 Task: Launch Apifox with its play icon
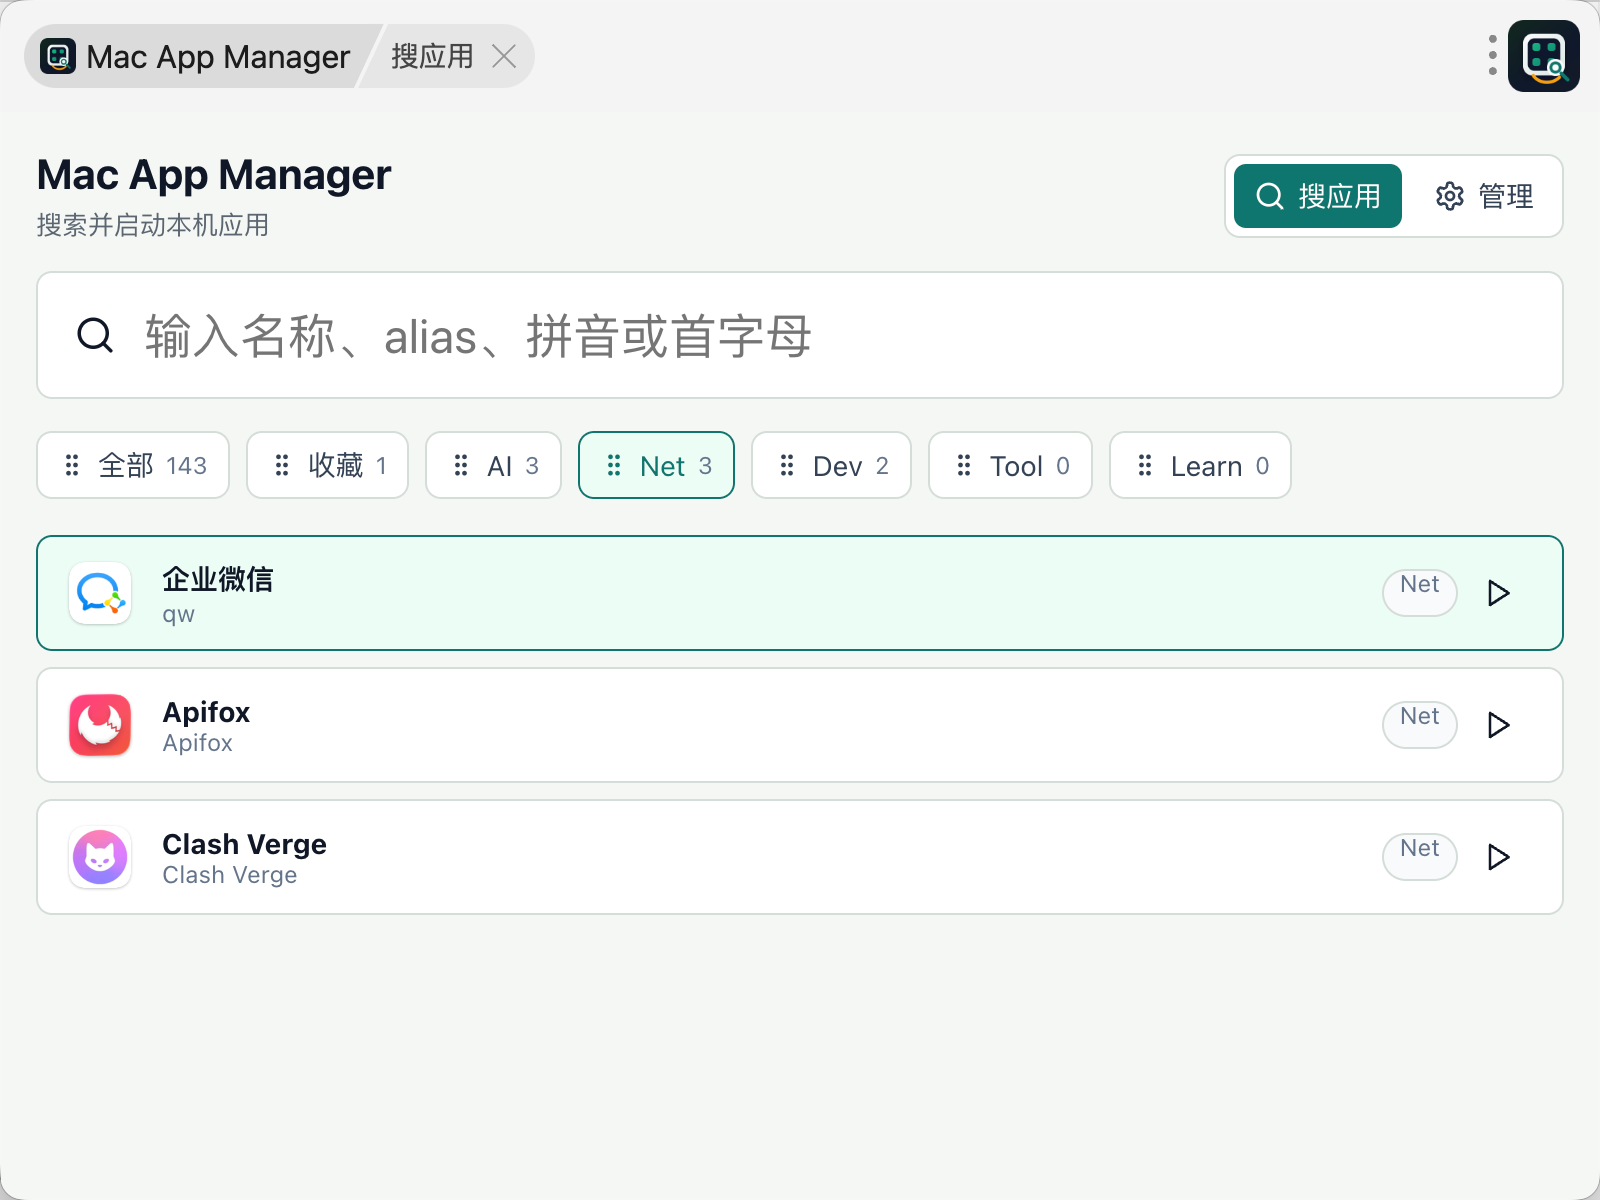tap(1498, 725)
